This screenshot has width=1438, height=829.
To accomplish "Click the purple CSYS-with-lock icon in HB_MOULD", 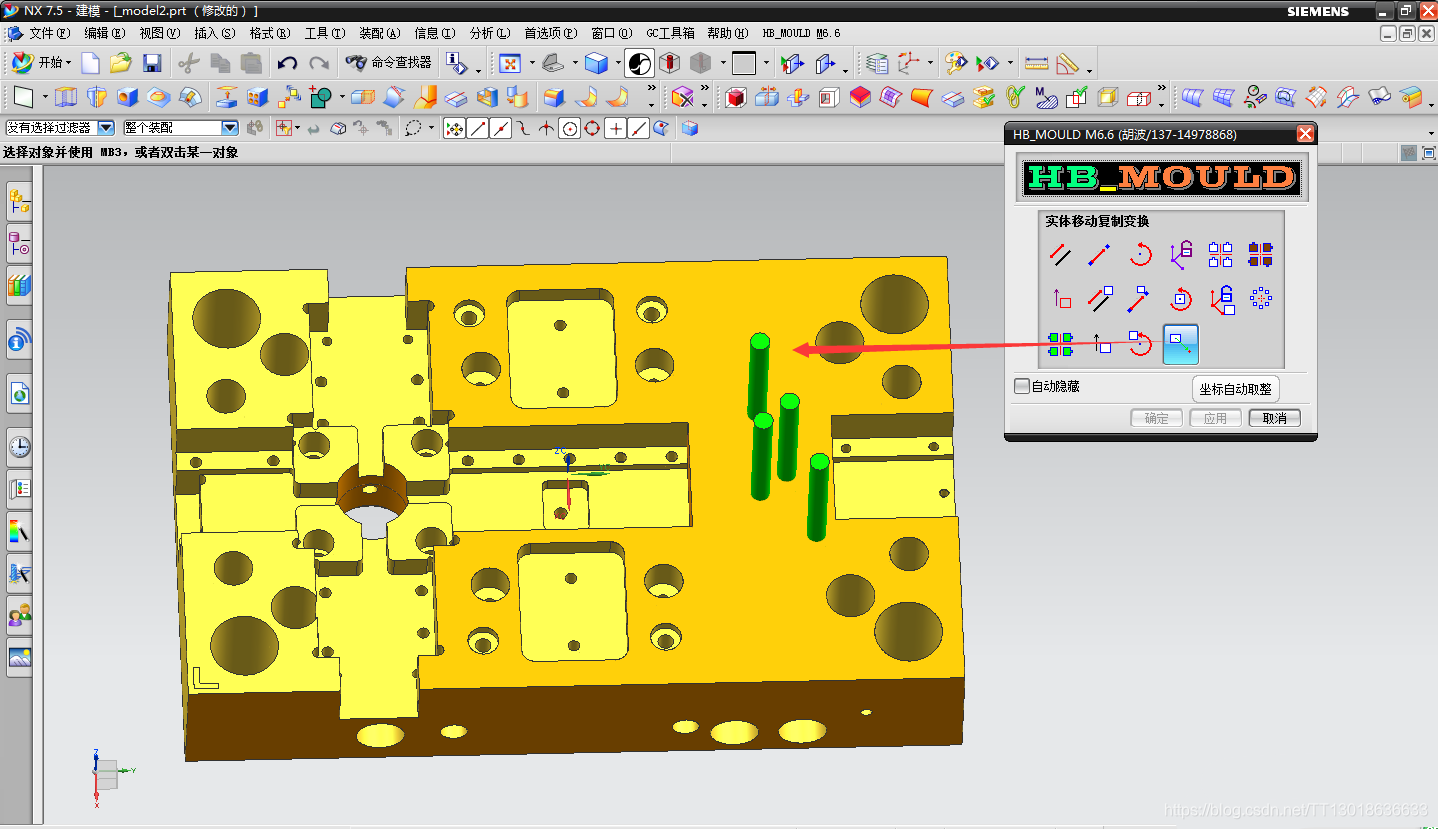I will pos(1181,255).
